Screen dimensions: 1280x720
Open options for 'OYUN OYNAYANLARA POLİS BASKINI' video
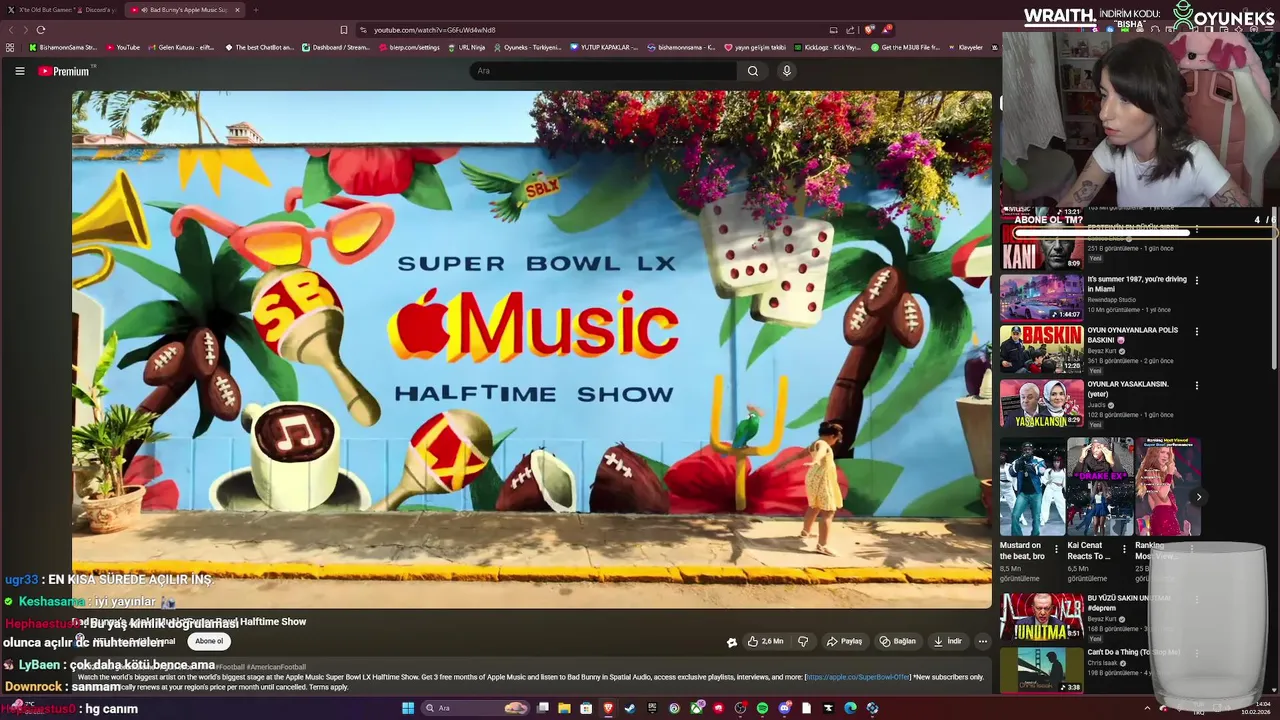tap(1197, 331)
